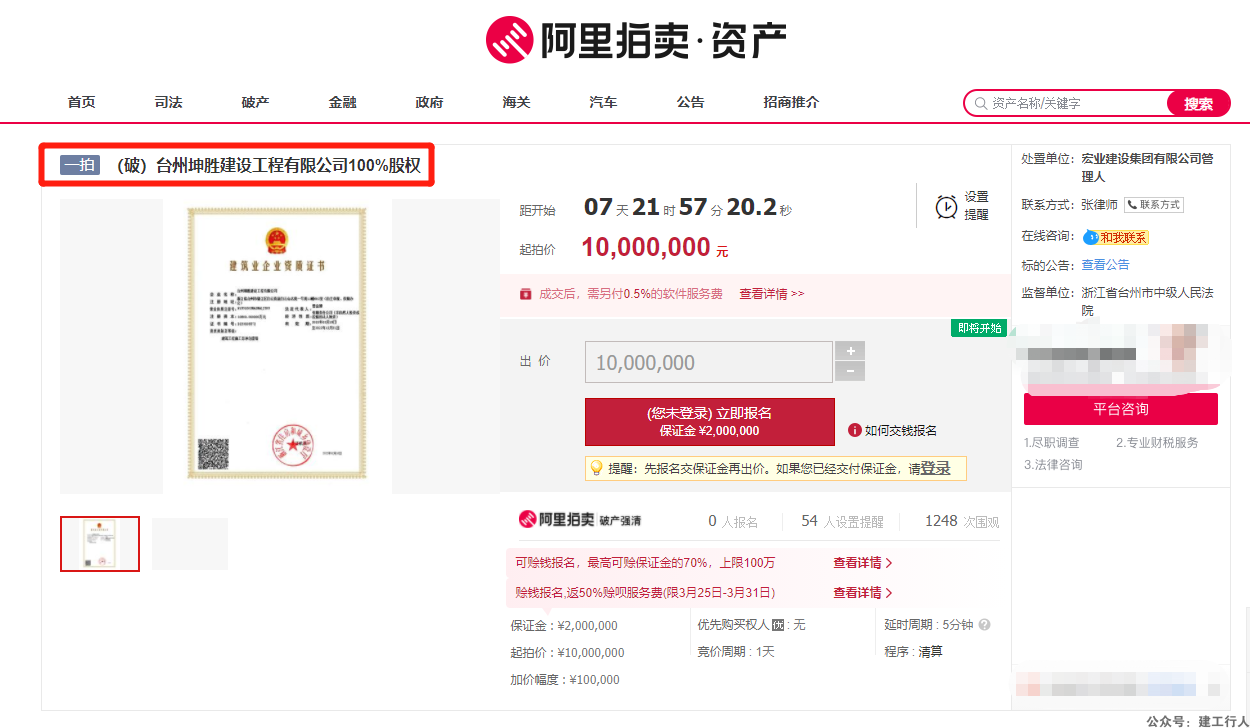Open the 海关 nav item
This screenshot has width=1250, height=728.
click(x=517, y=102)
